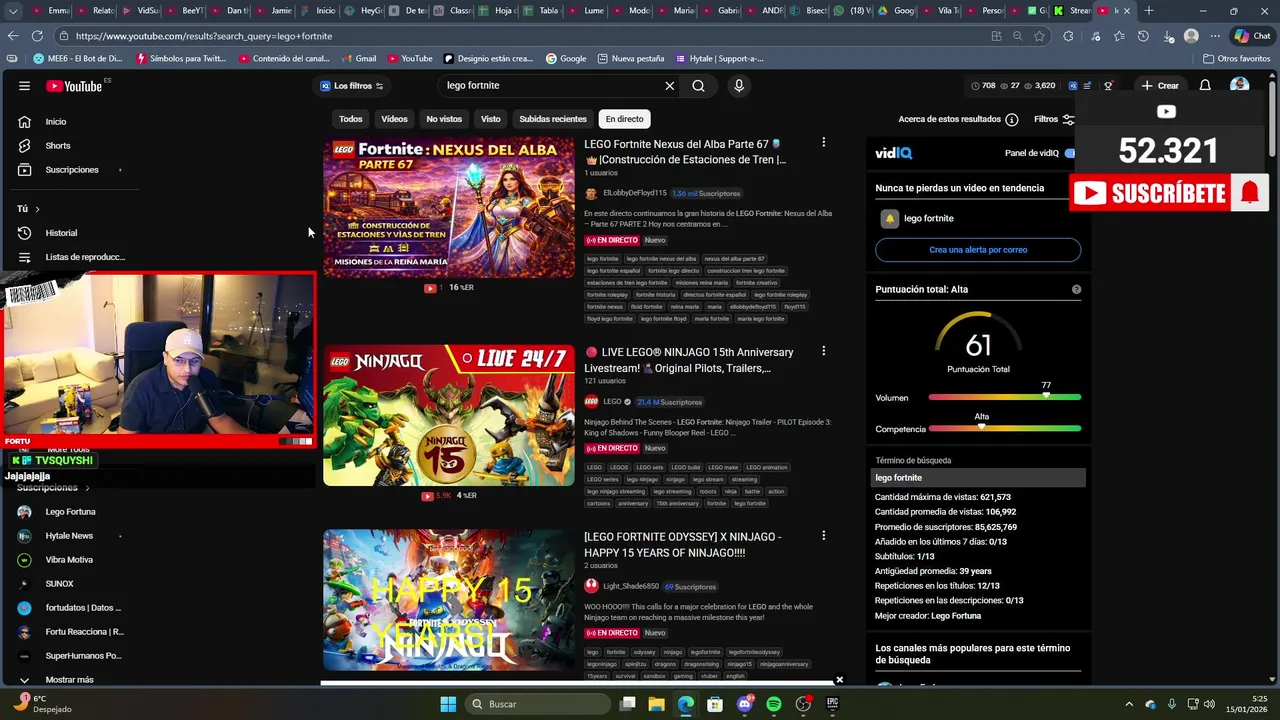Open options menu for Nexus del Alba video
Viewport: 1280px width, 720px height.
click(x=823, y=143)
